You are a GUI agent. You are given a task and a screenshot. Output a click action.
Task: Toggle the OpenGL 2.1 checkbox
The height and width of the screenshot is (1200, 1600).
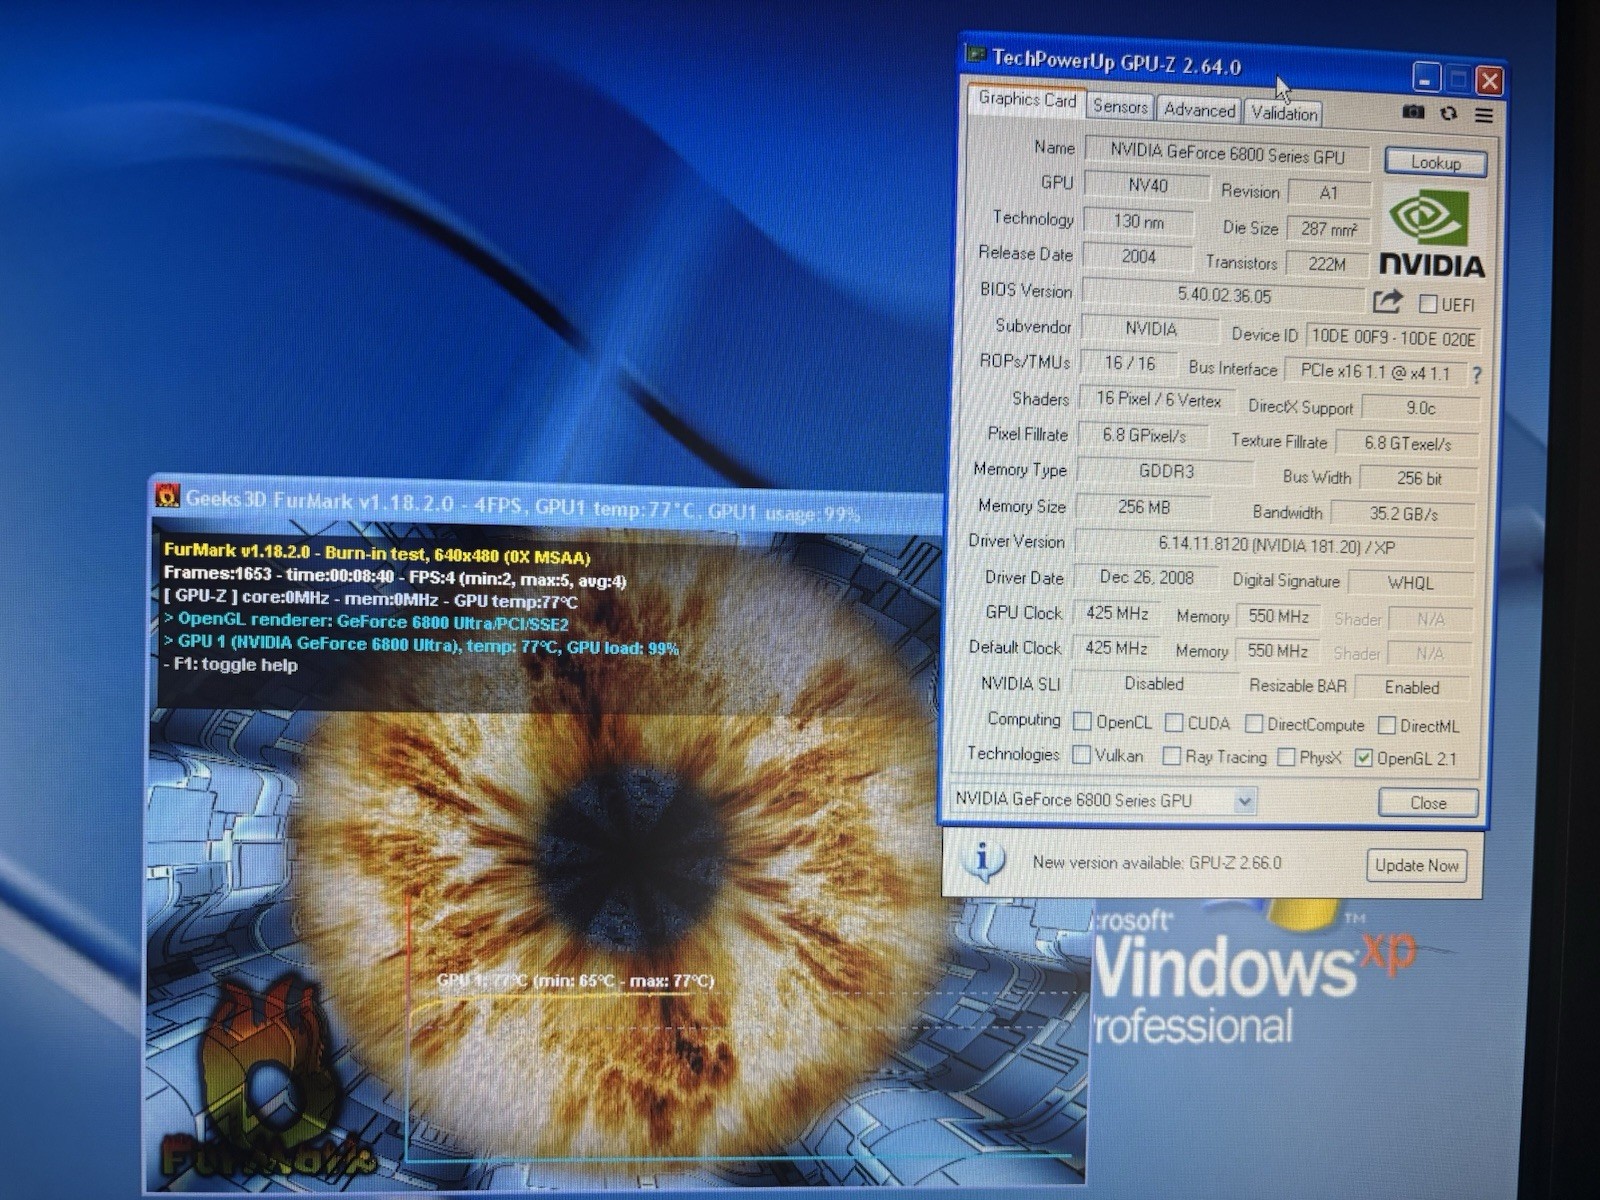pyautogui.click(x=1363, y=758)
